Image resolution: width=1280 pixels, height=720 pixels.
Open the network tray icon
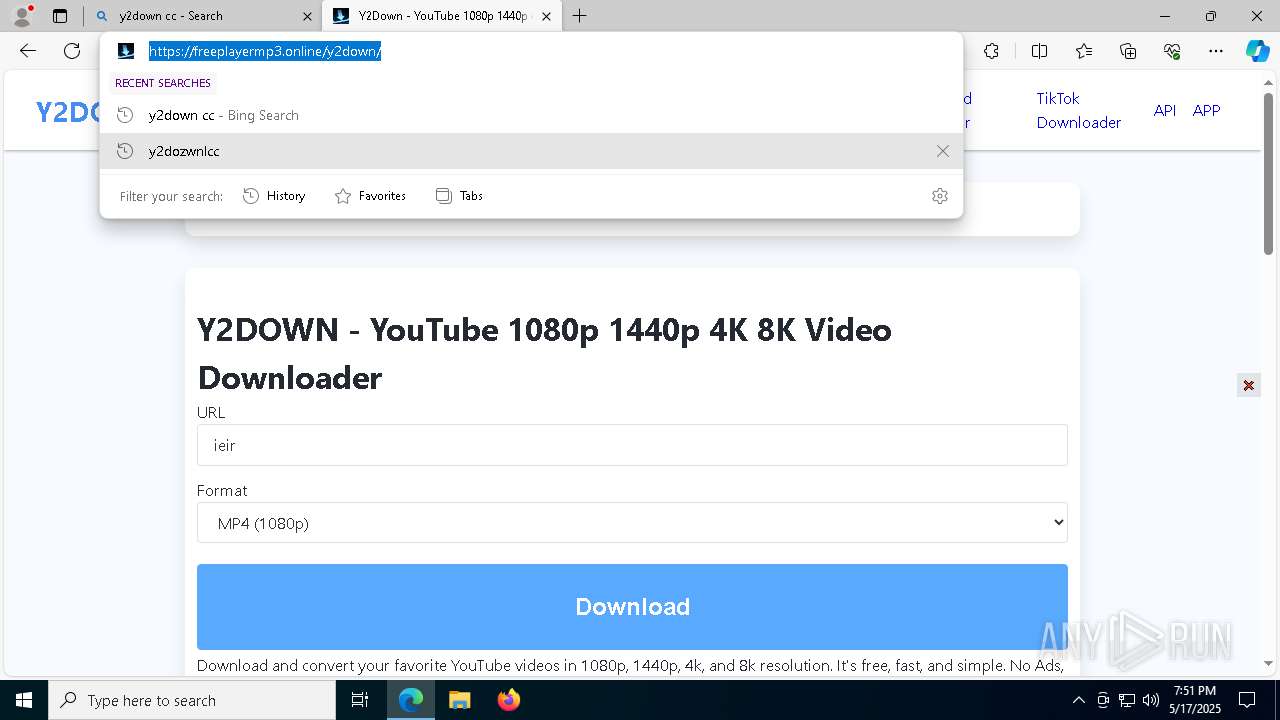(x=1127, y=700)
